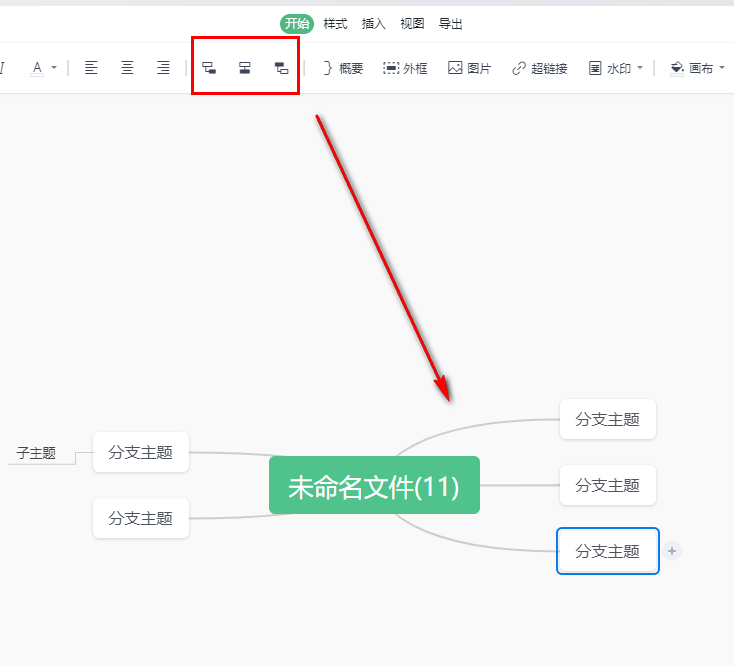Click the plus button beside selected node

tap(672, 551)
